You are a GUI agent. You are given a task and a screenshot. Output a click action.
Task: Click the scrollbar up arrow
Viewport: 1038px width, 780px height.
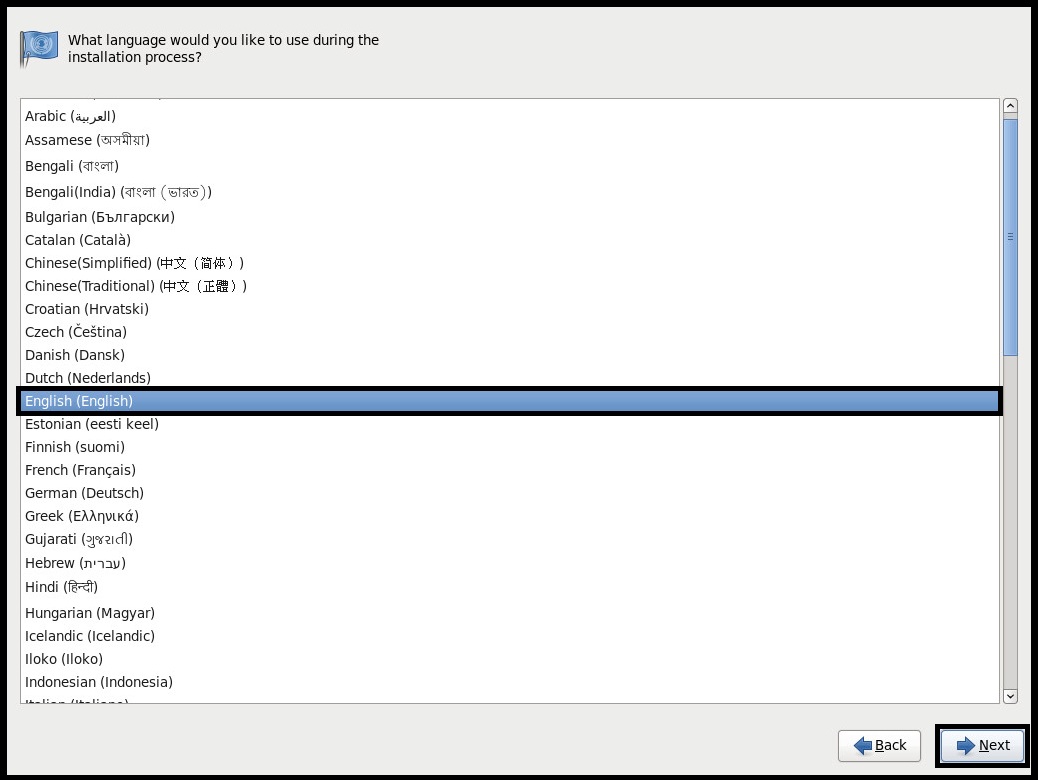point(1010,106)
